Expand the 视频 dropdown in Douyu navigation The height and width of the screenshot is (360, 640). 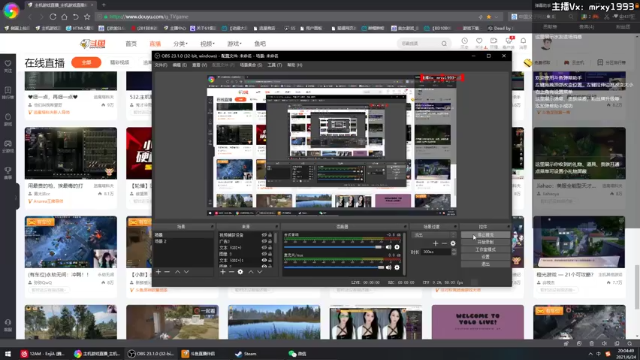point(207,44)
